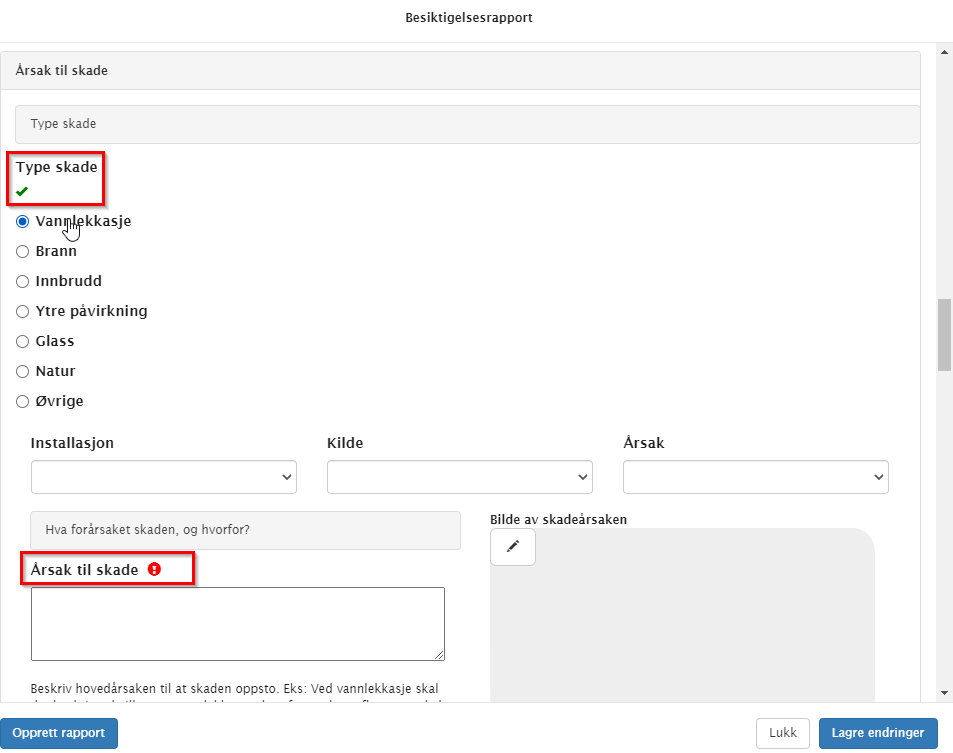Choose the Innbrudd radio option
The image size is (953, 753).
pyautogui.click(x=23, y=282)
